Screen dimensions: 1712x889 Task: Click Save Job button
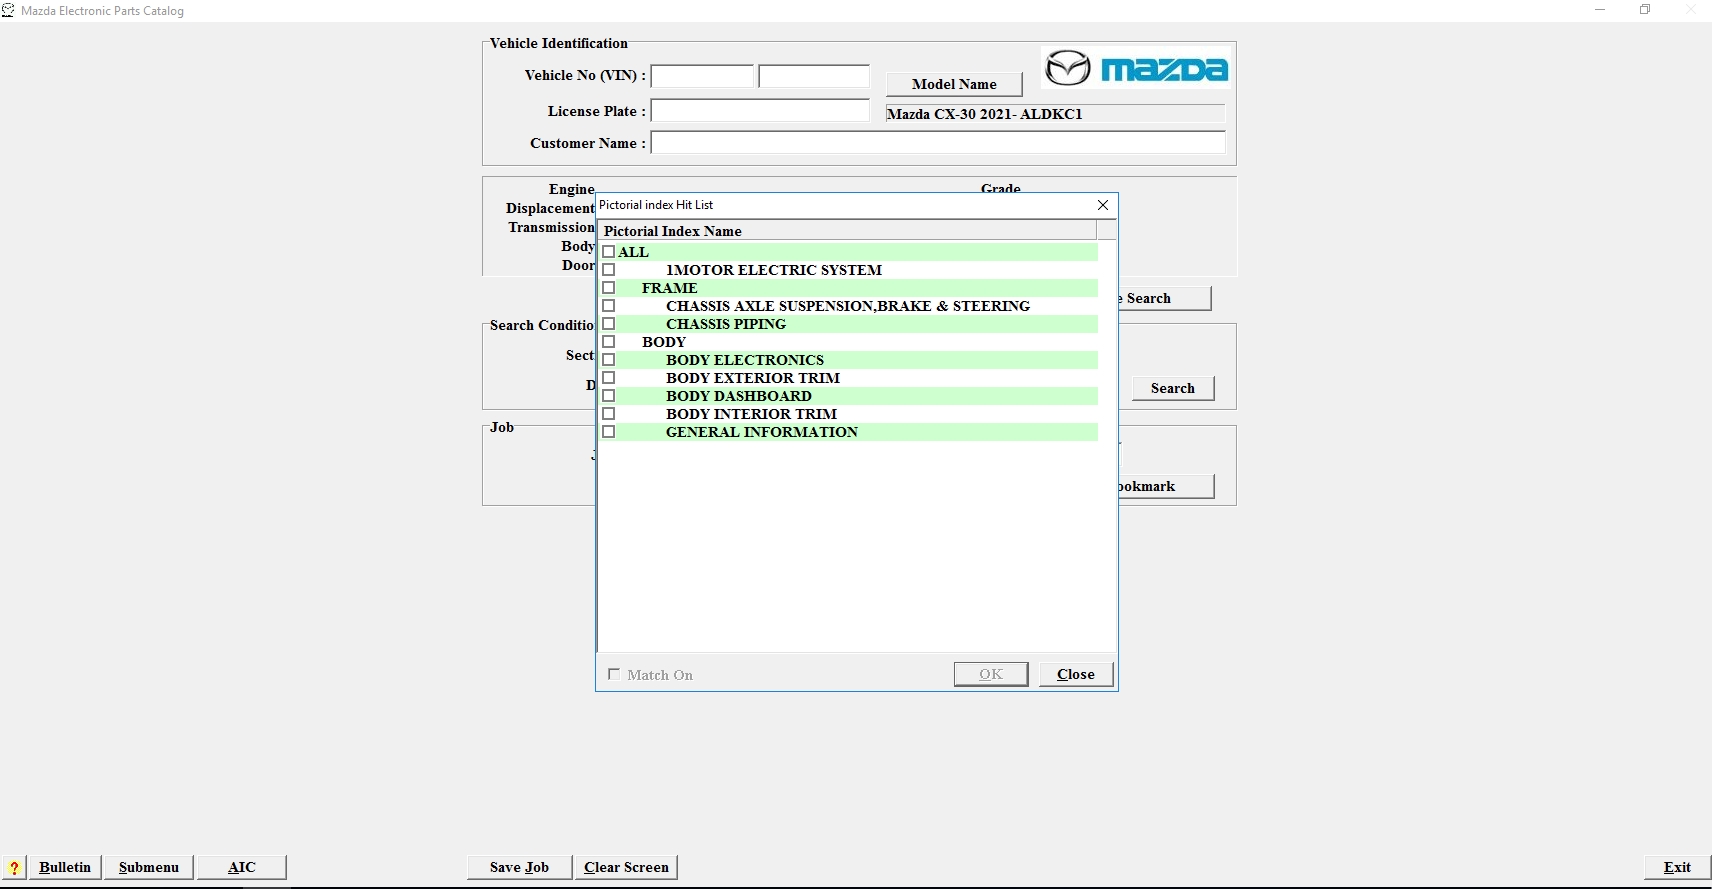tap(519, 867)
